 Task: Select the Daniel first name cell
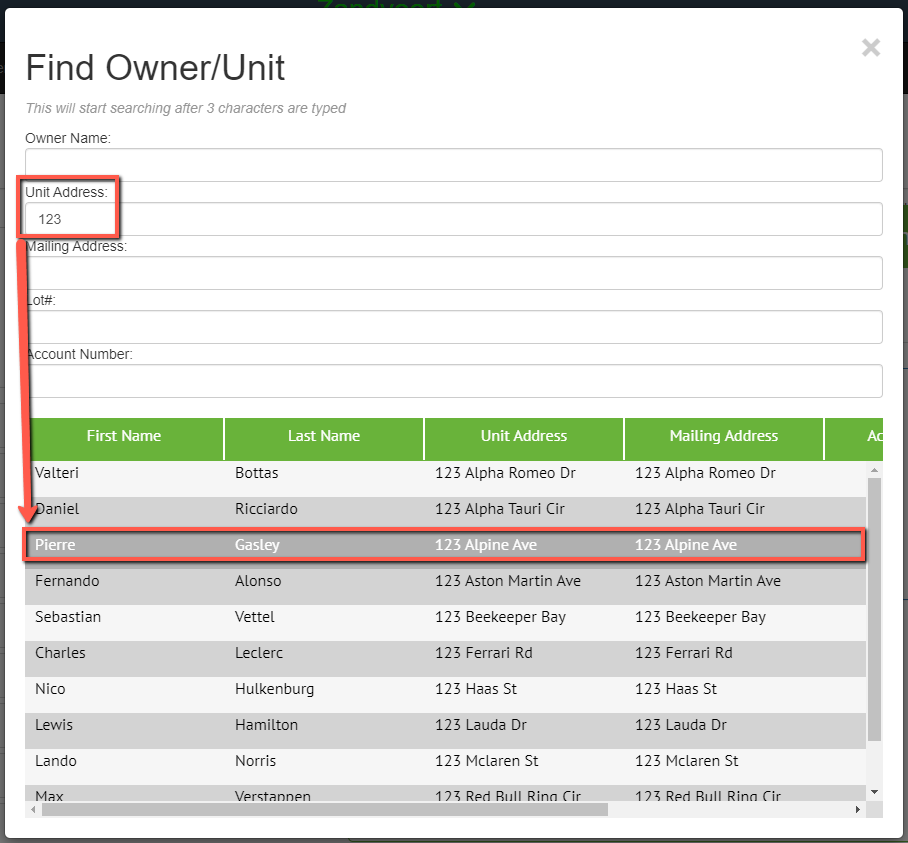[x=57, y=509]
